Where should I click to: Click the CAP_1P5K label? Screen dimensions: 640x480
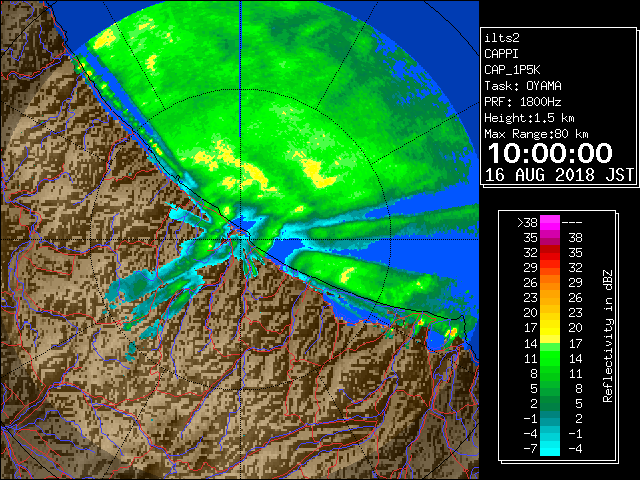coord(512,70)
